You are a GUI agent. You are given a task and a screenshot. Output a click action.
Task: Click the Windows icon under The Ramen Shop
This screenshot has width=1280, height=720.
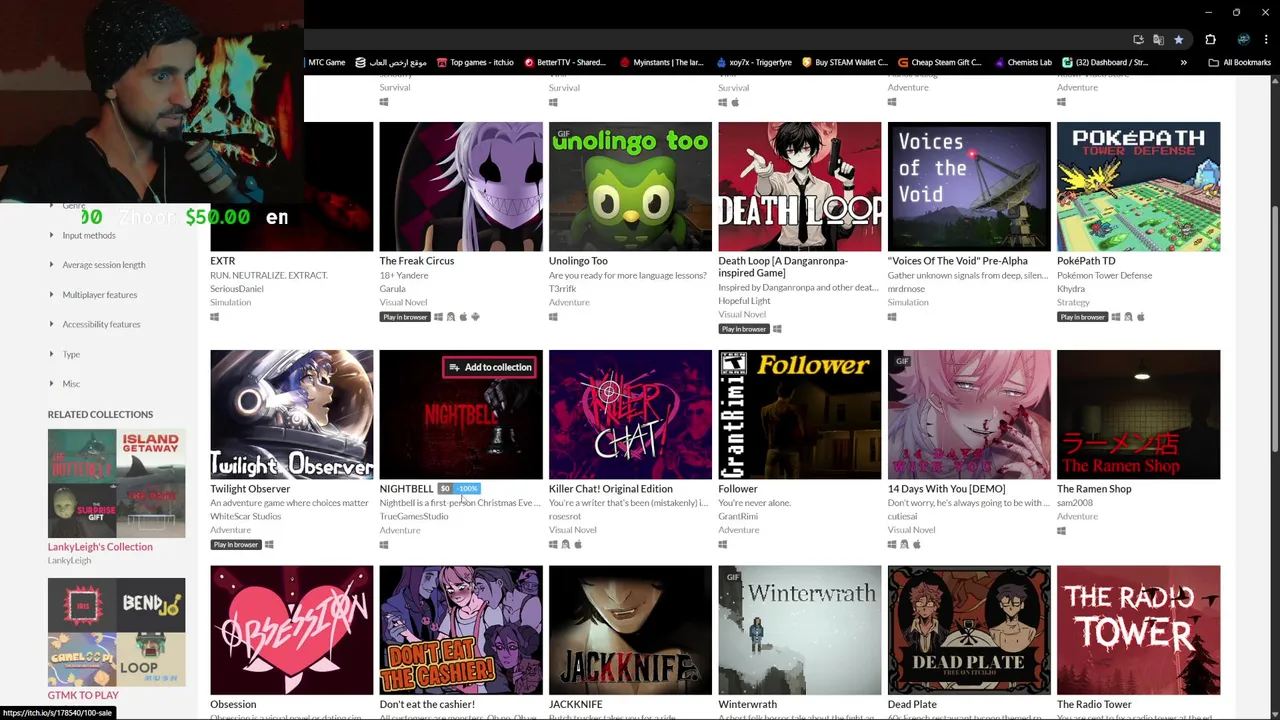click(1061, 531)
